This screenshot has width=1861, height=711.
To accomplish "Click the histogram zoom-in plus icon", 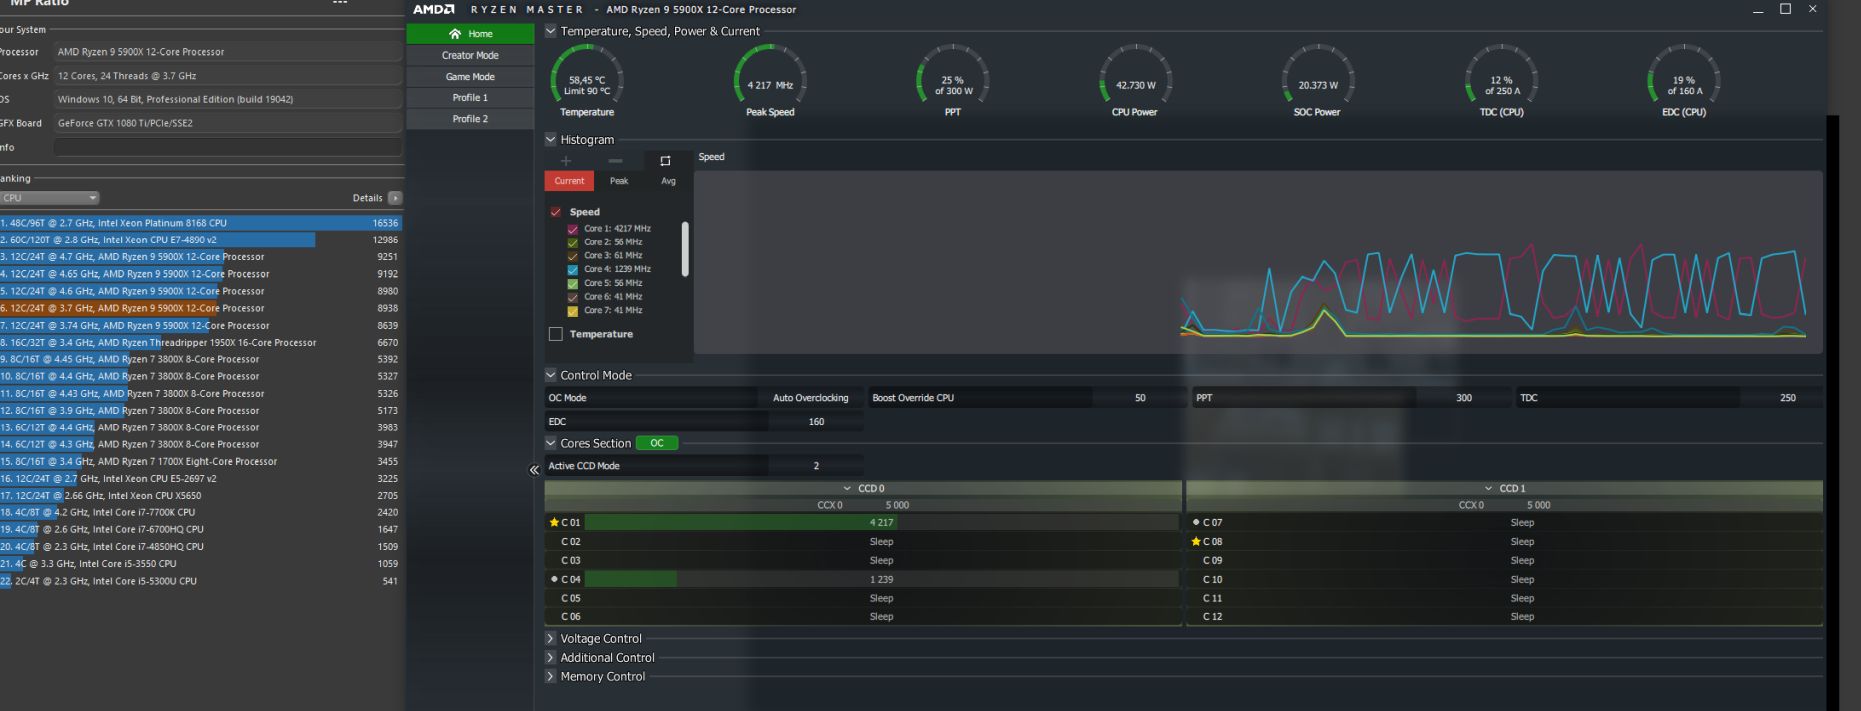I will (x=566, y=161).
